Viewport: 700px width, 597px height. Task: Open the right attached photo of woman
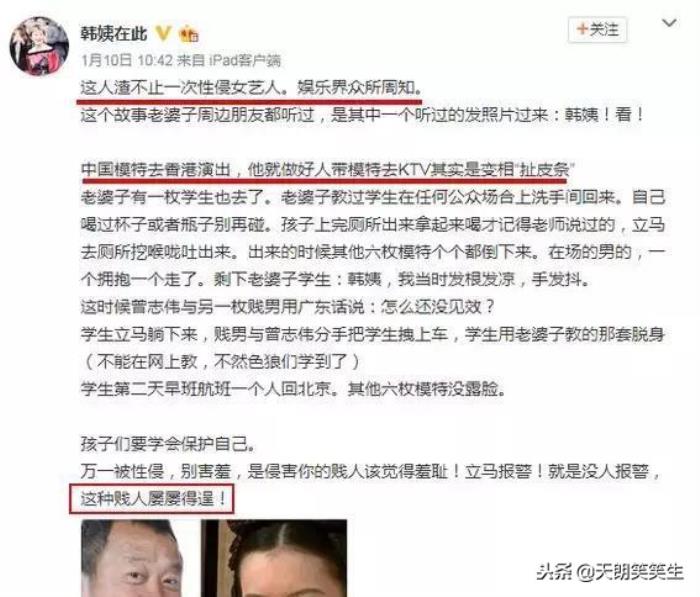pyautogui.click(x=274, y=558)
